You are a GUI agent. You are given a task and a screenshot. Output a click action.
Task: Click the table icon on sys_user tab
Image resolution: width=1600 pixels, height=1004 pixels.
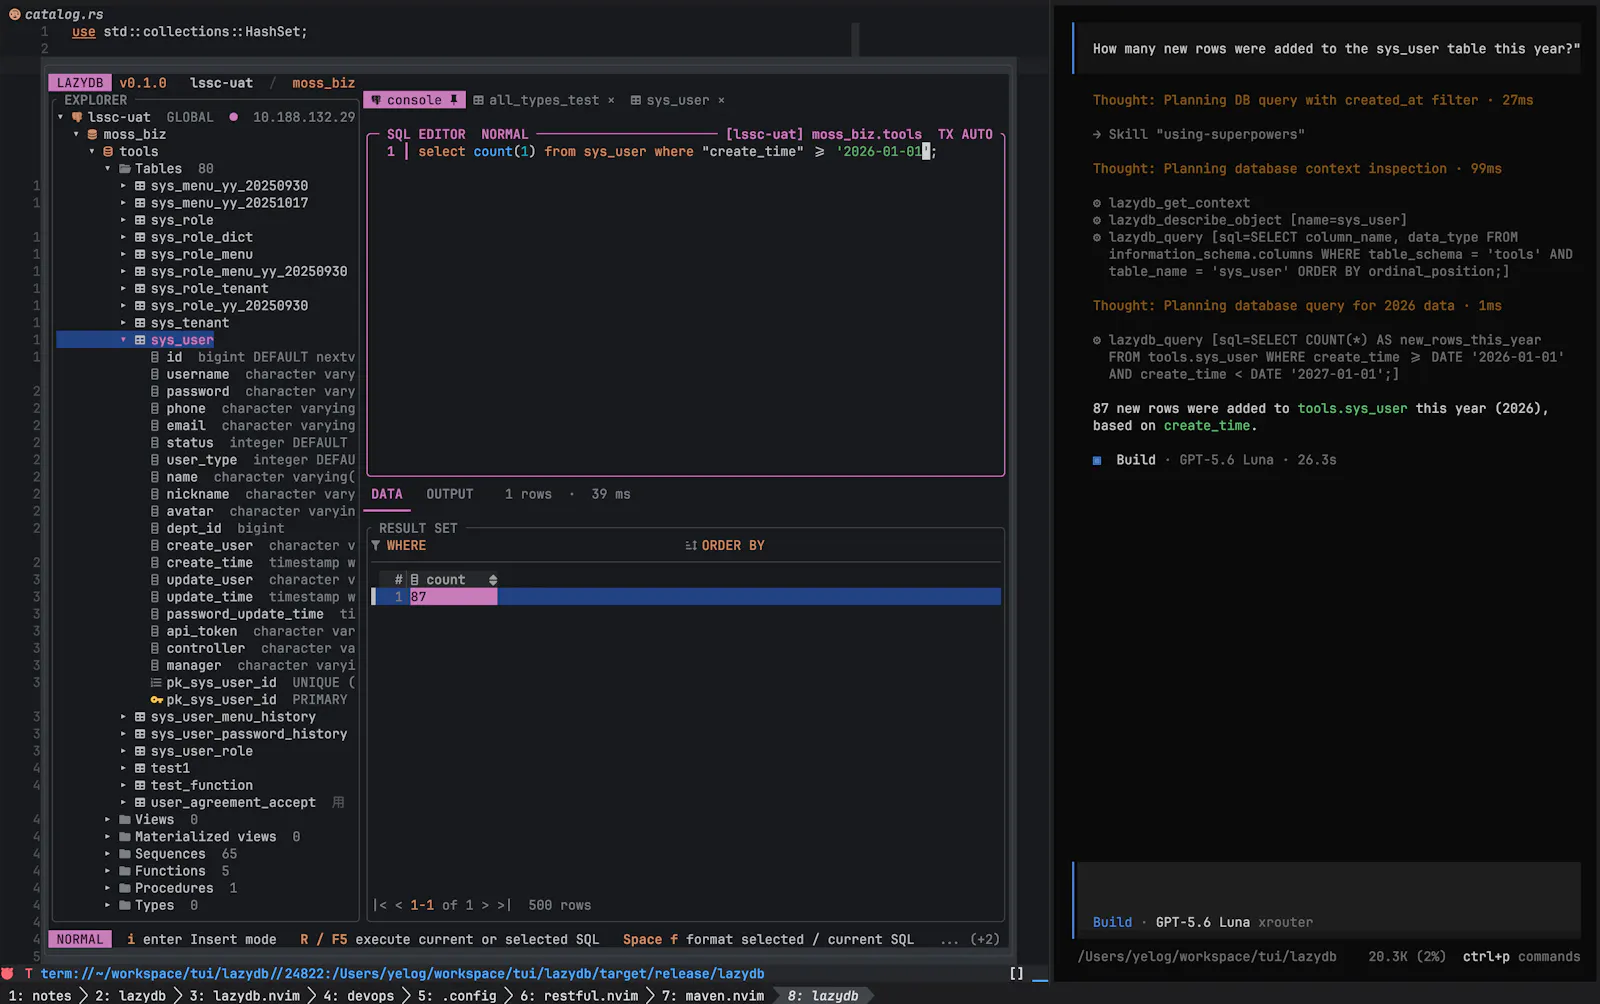point(636,100)
